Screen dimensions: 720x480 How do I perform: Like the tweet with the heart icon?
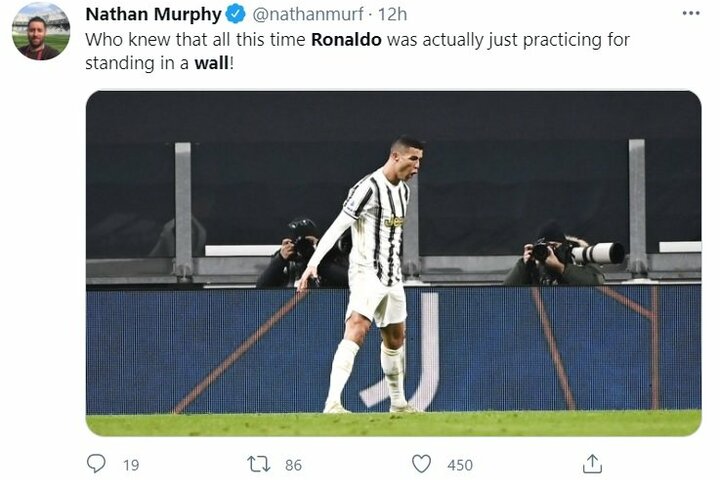(x=422, y=464)
